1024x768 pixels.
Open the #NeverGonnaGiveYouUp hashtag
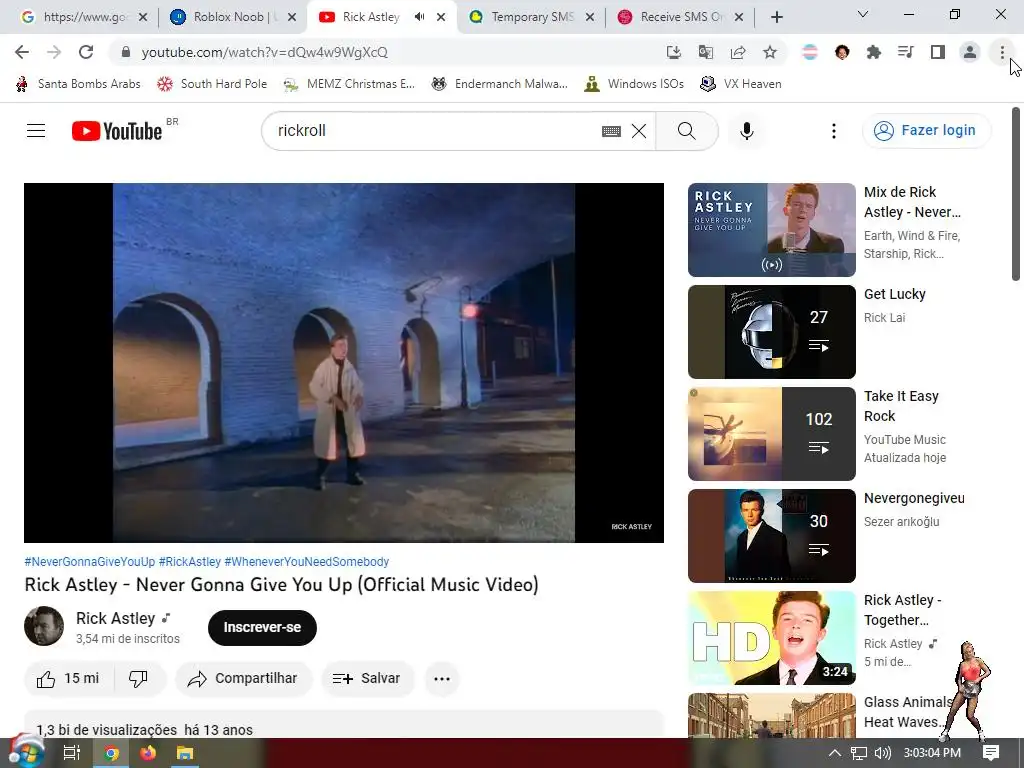point(89,562)
